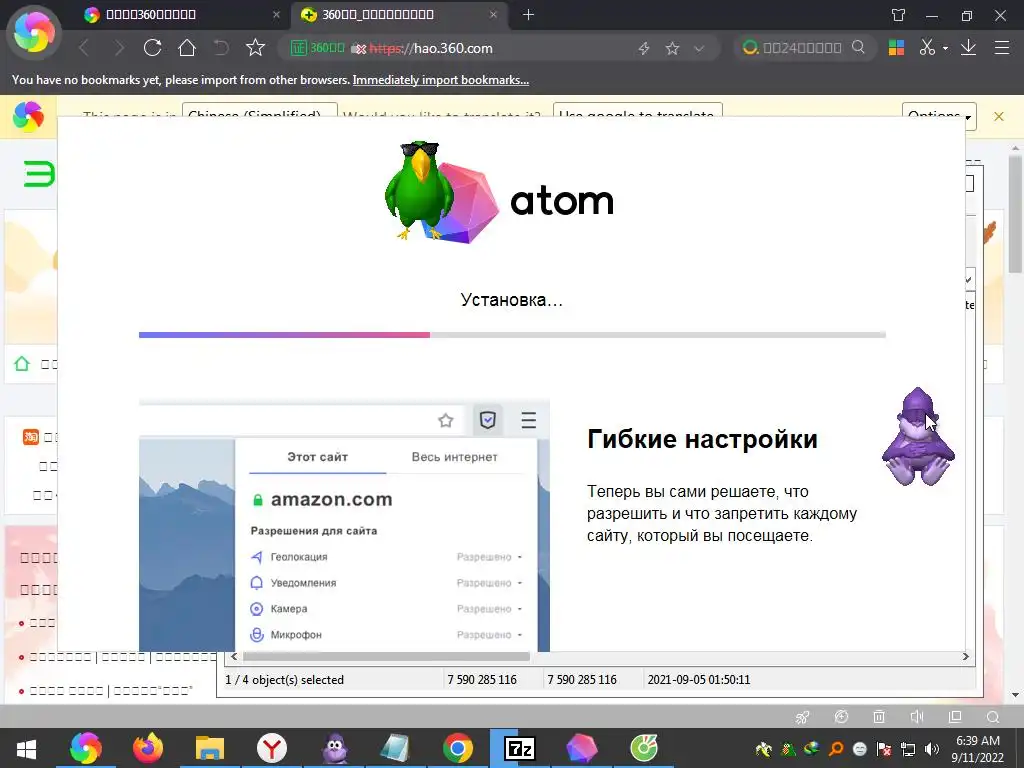Click the favorites star beside home icon

pos(255,48)
